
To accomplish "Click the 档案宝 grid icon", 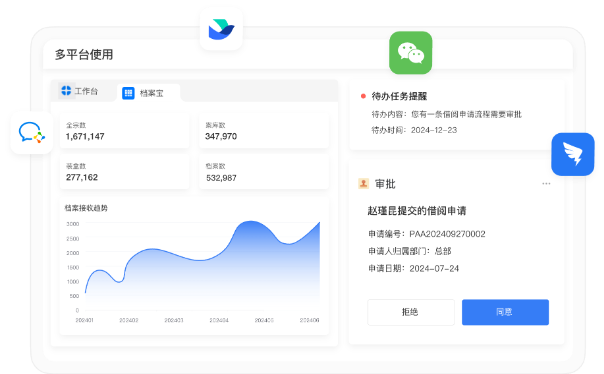I will (x=128, y=93).
